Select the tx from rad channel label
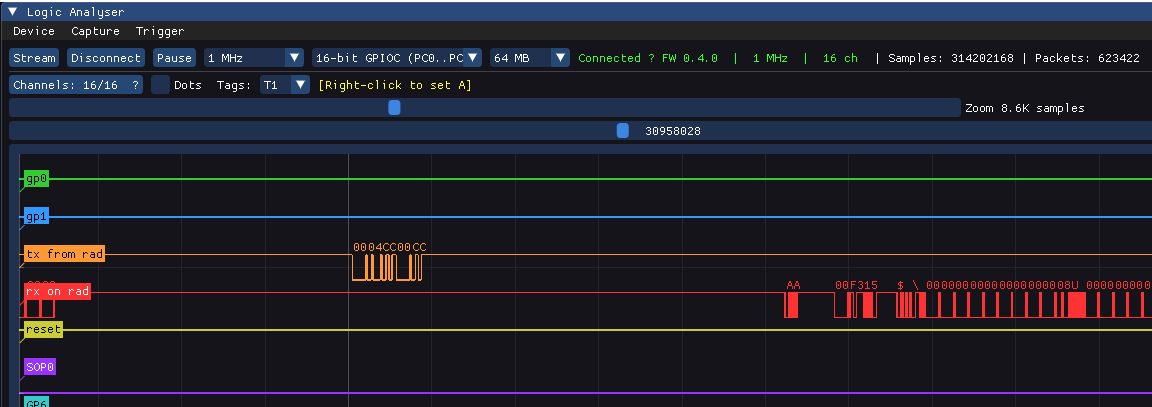 click(x=64, y=254)
